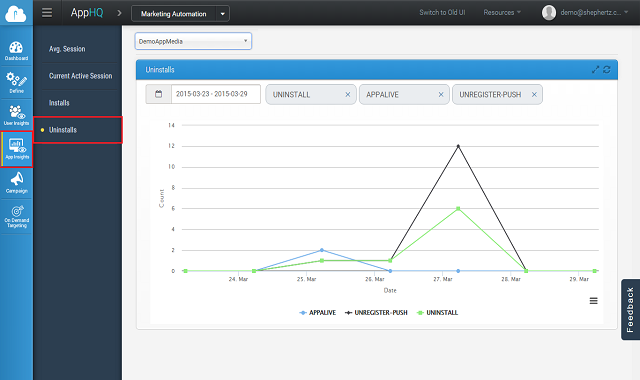Toggle the hamburger sidebar menu
The width and height of the screenshot is (640, 380).
(47, 13)
